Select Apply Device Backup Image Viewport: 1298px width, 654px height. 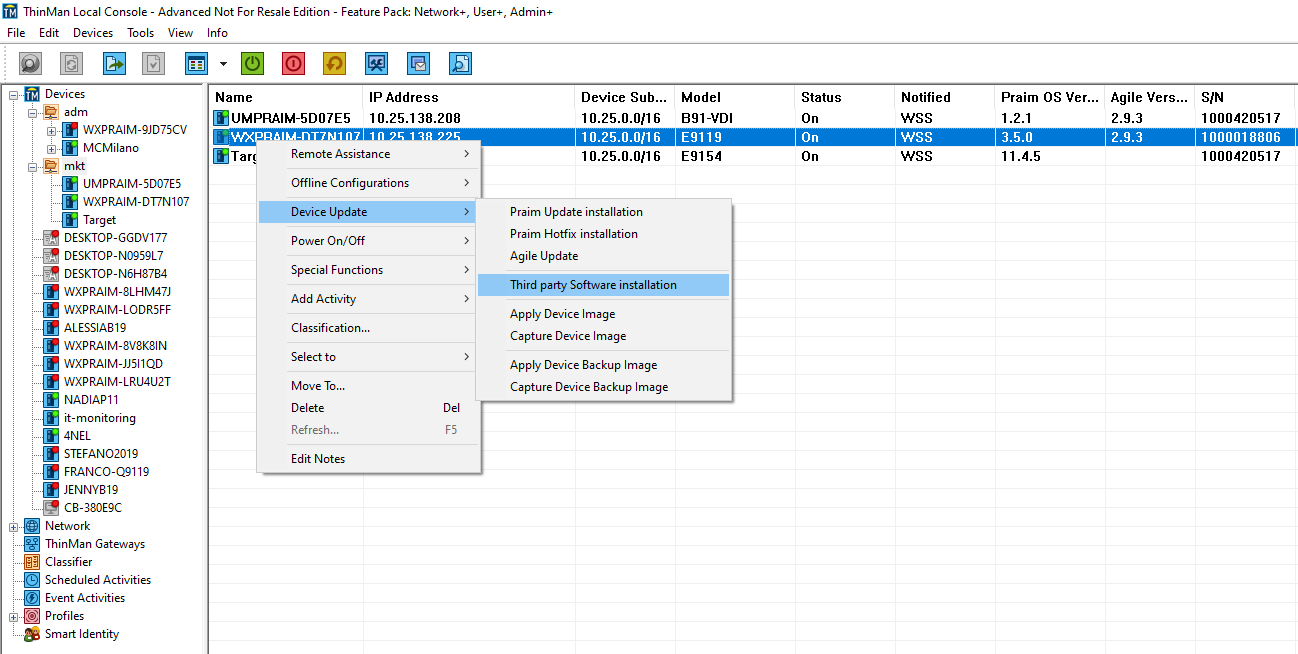click(x=604, y=365)
